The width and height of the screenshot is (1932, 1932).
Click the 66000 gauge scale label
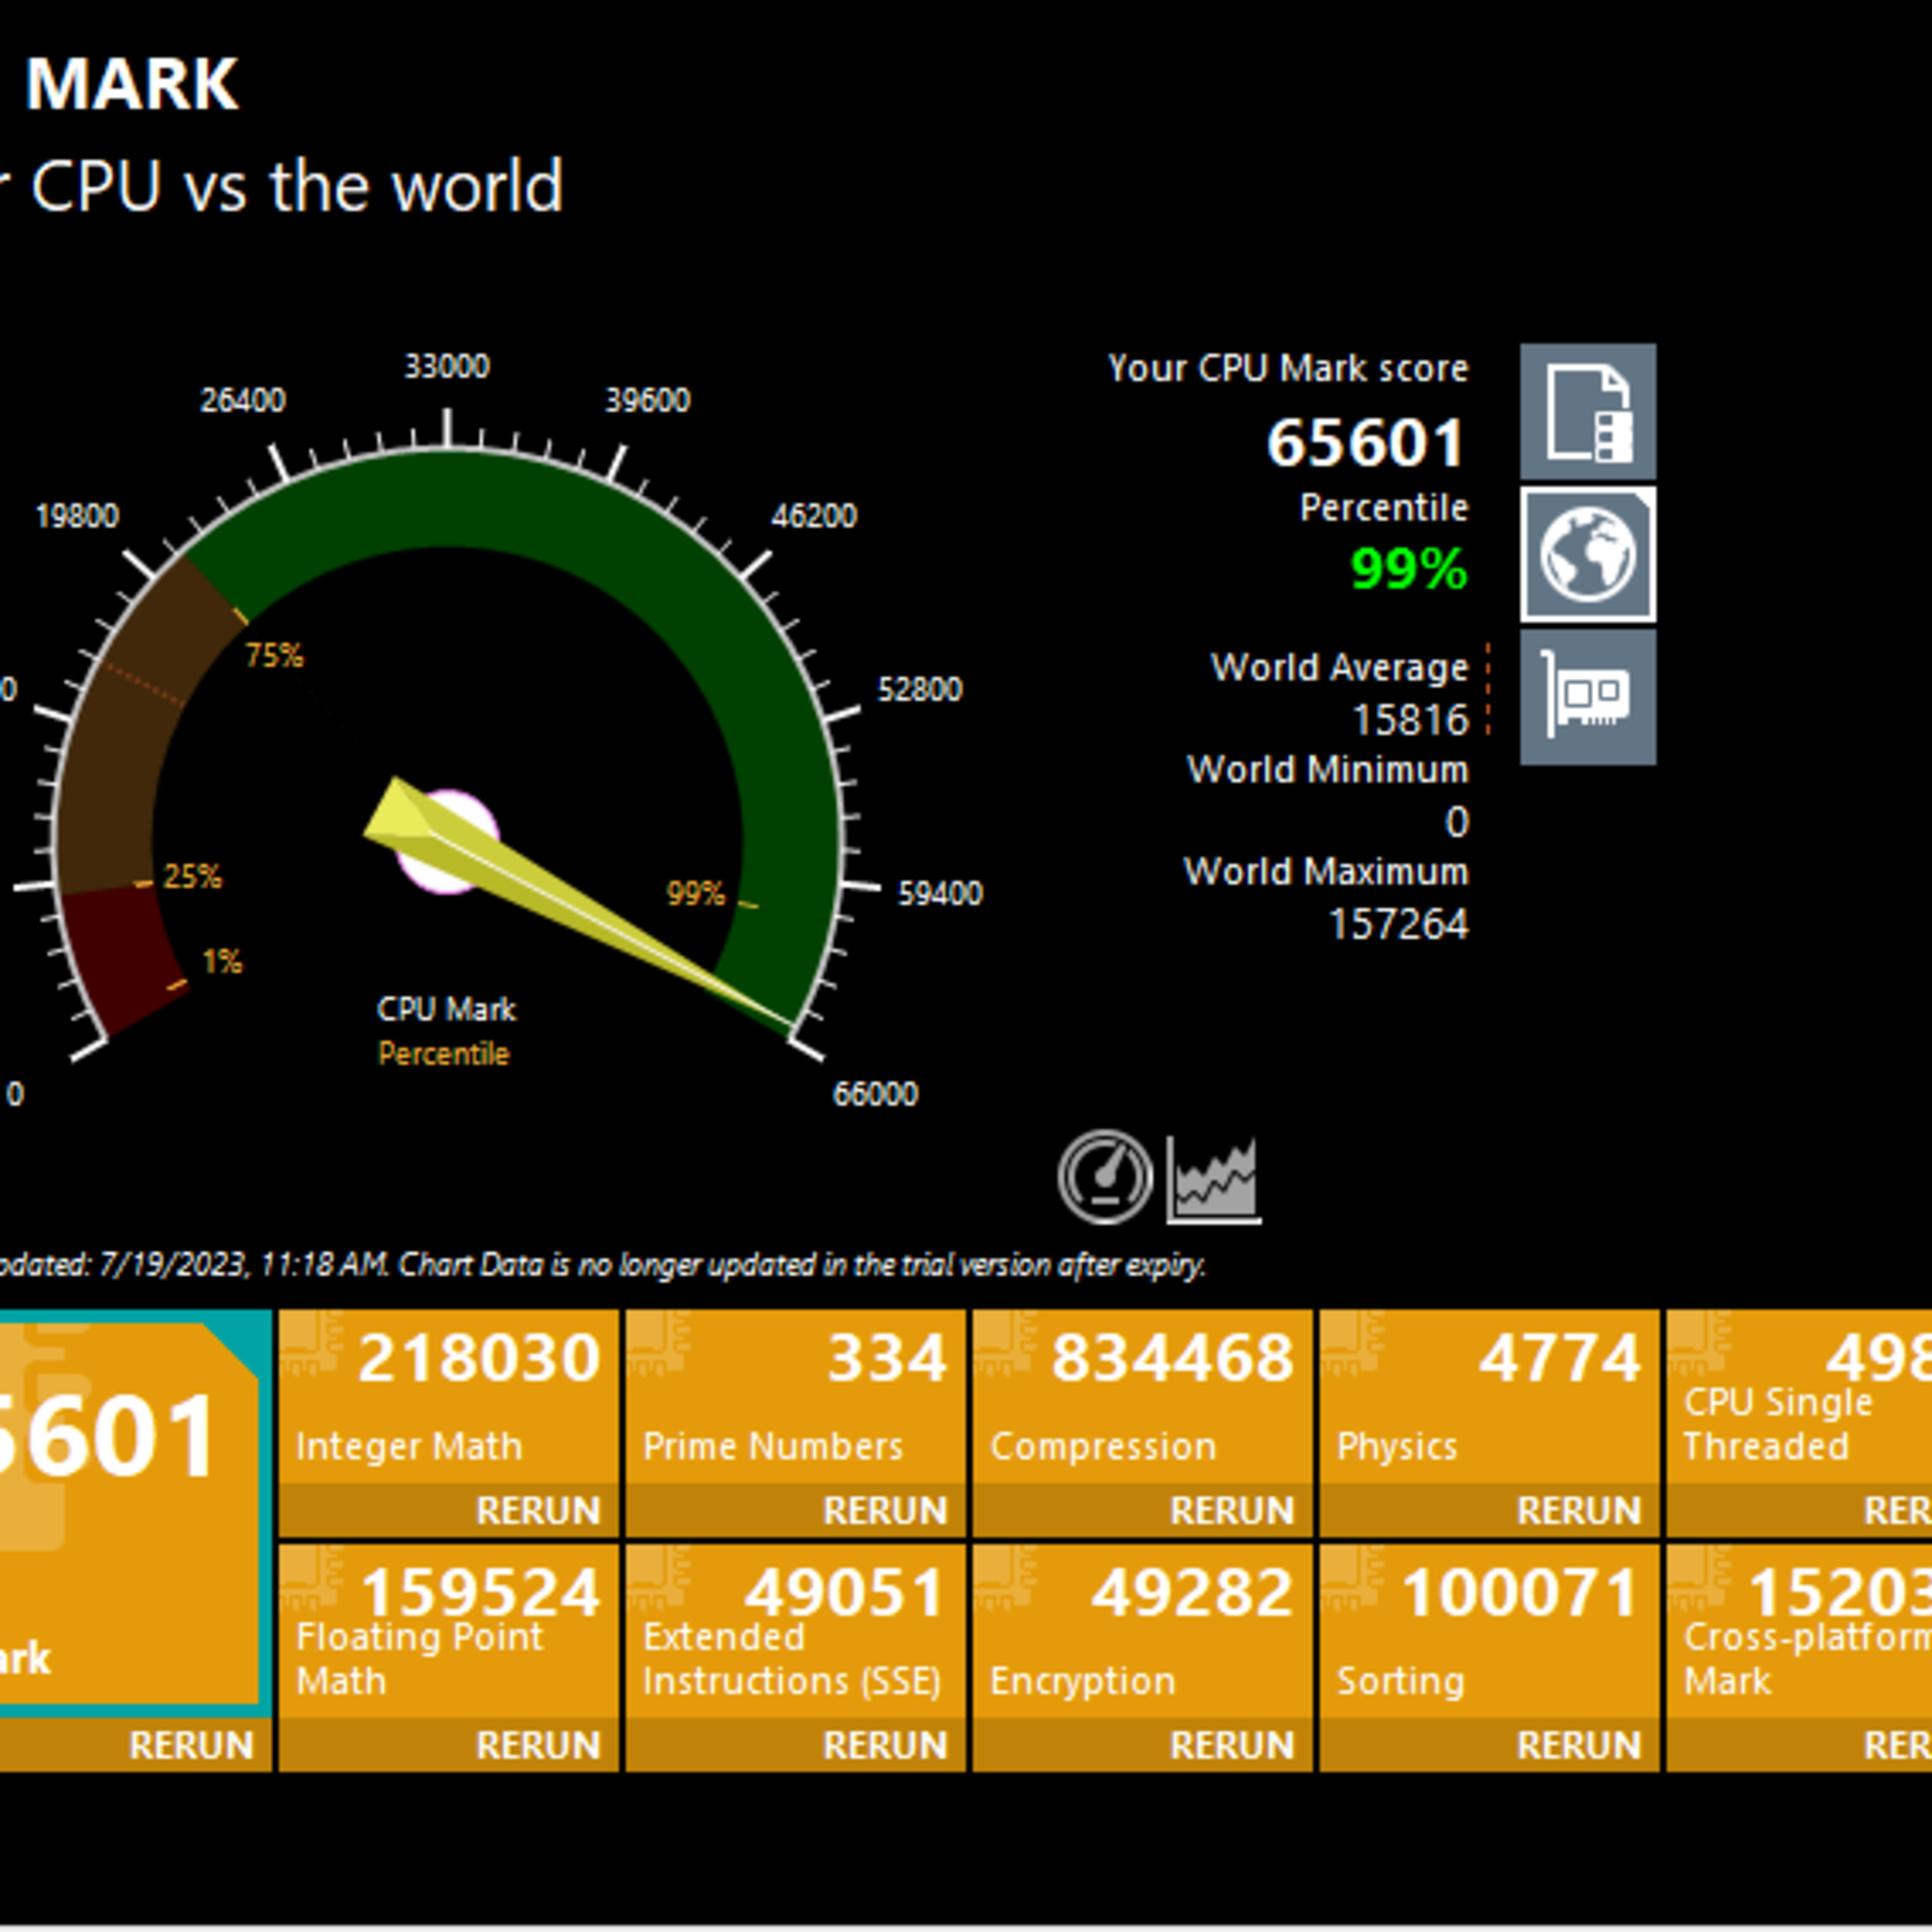click(x=875, y=1093)
